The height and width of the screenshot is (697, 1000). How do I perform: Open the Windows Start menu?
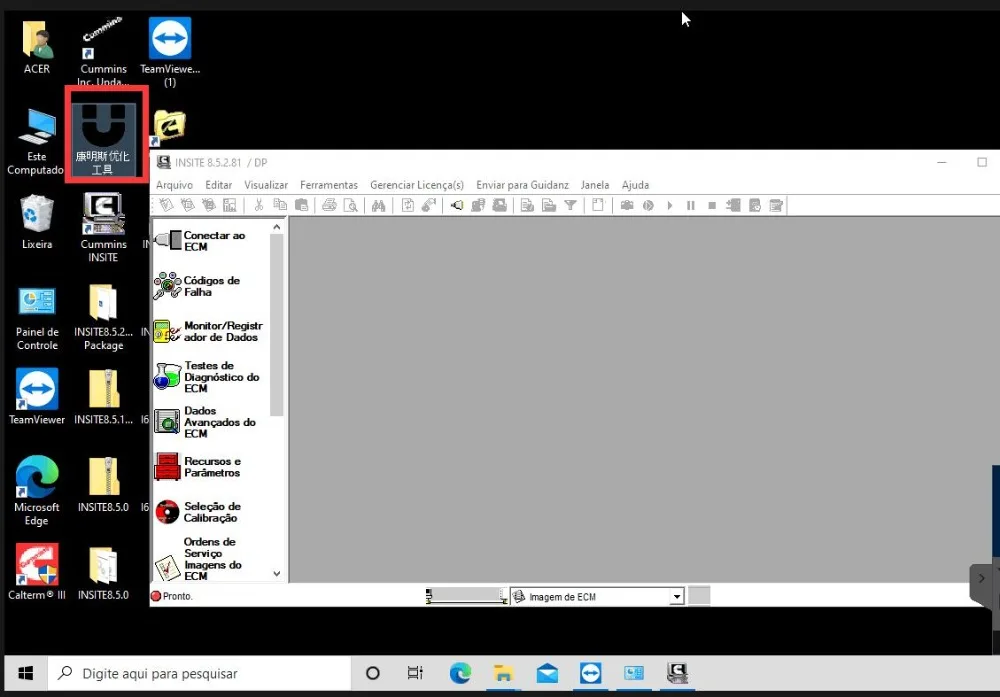click(26, 673)
